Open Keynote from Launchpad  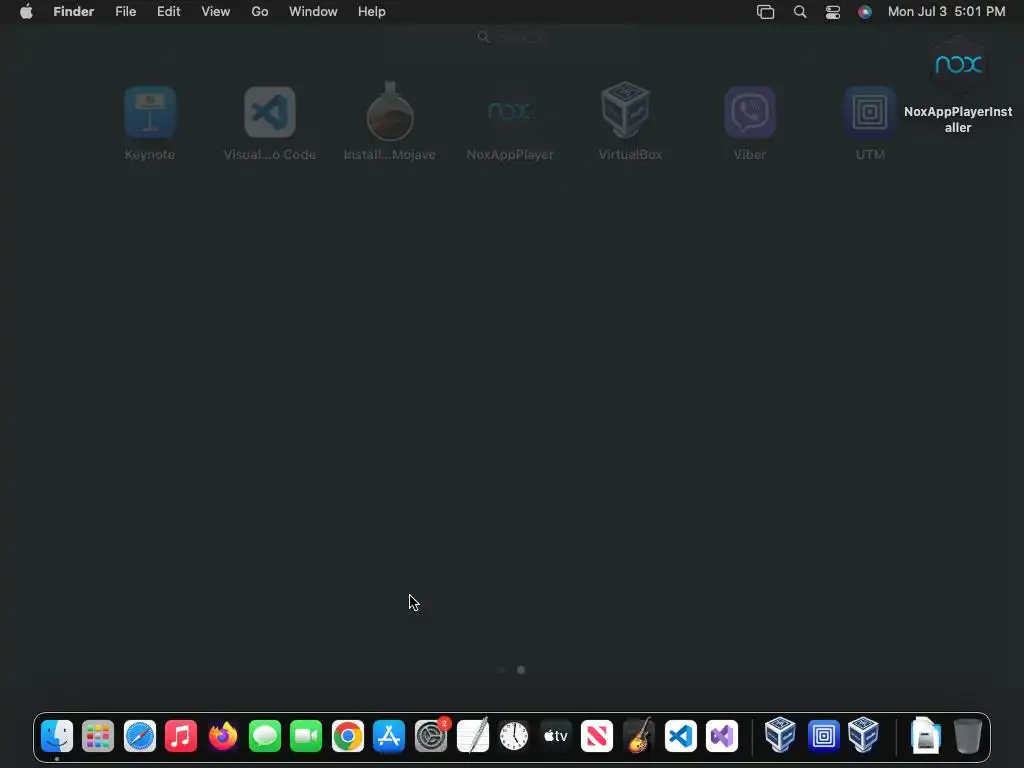[150, 112]
